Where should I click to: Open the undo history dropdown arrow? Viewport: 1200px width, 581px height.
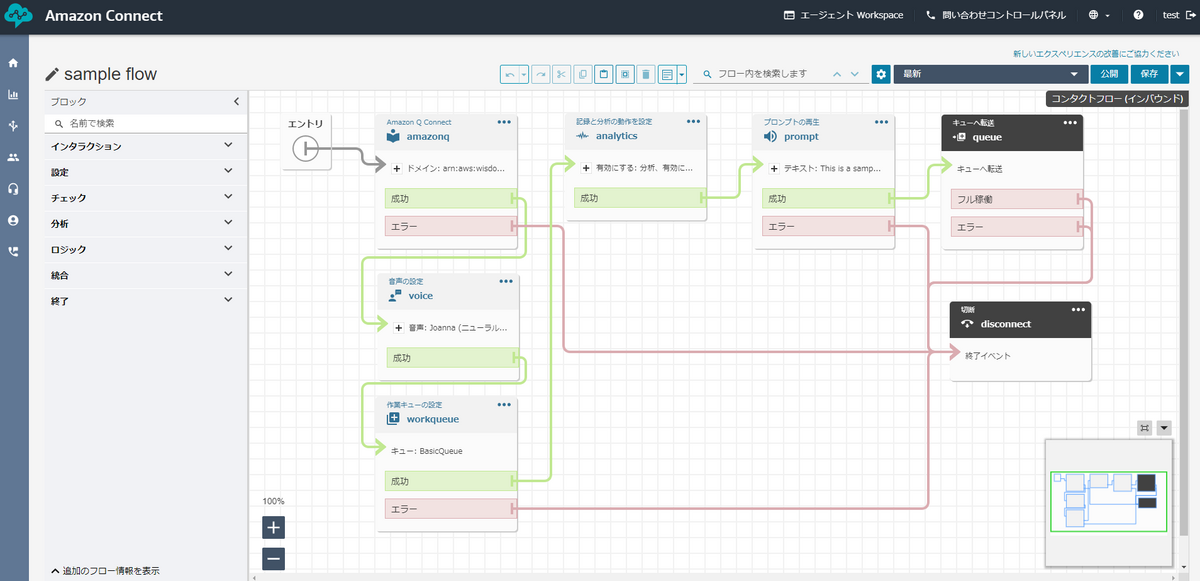[x=525, y=74]
